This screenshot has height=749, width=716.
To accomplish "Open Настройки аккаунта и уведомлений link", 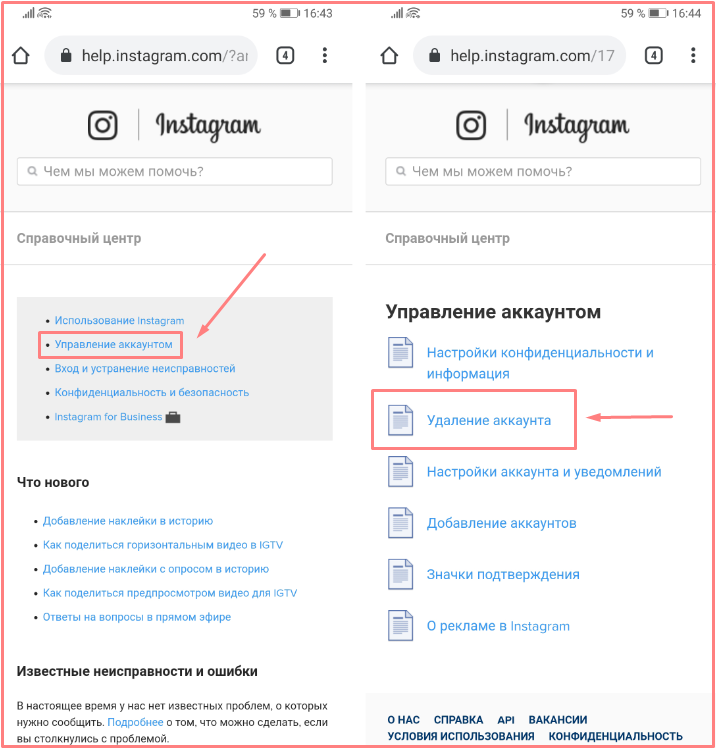I will click(544, 472).
